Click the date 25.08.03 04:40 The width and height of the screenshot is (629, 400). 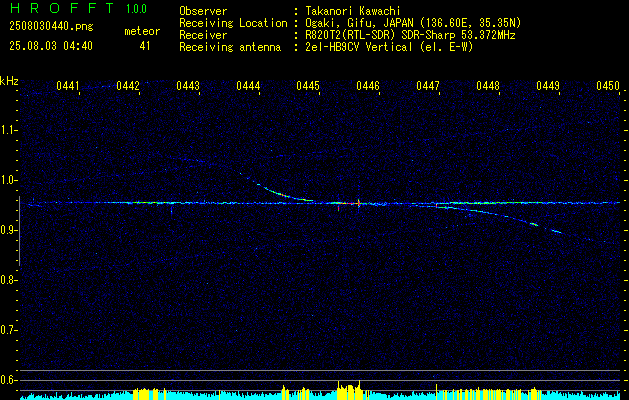[51, 46]
